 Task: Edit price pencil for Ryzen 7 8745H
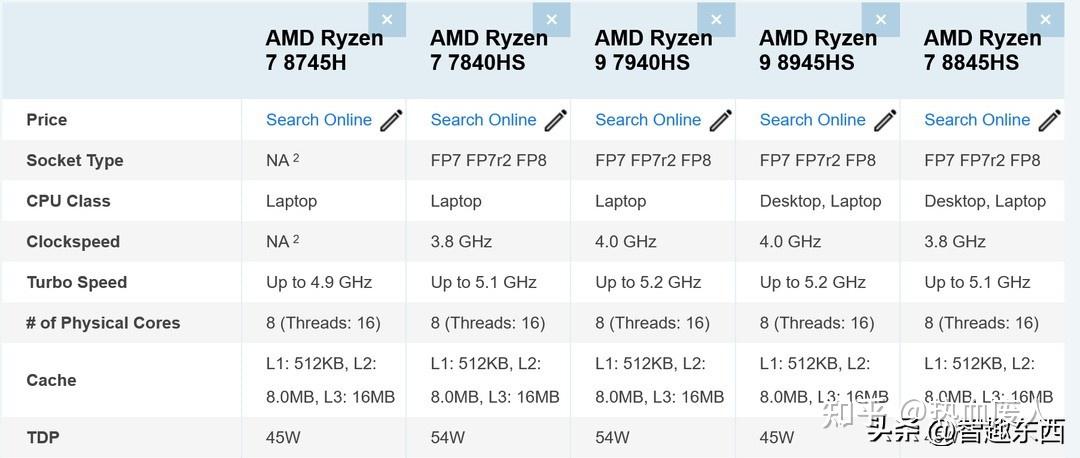391,120
